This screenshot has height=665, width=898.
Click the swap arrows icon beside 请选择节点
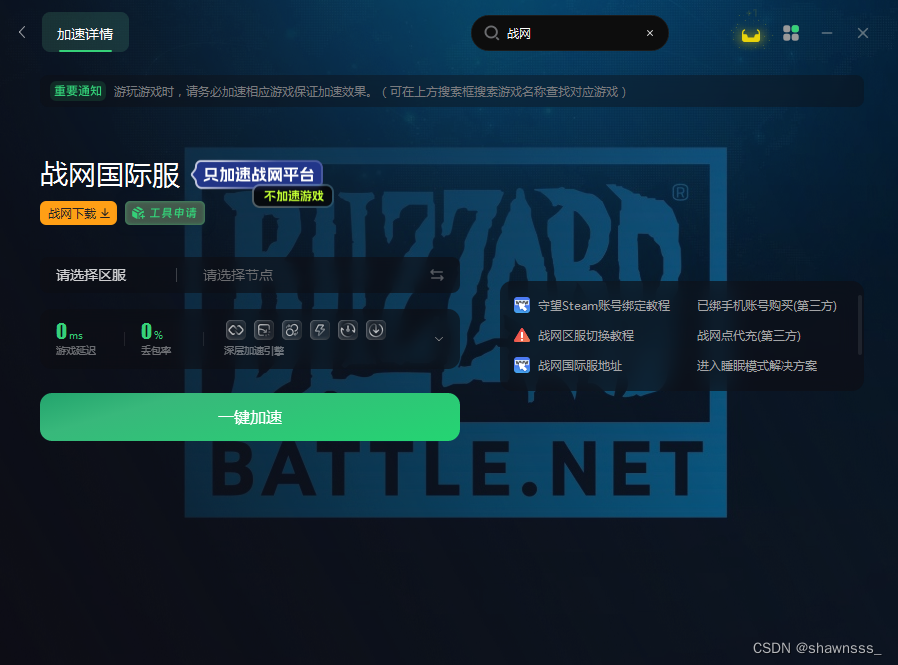(437, 276)
